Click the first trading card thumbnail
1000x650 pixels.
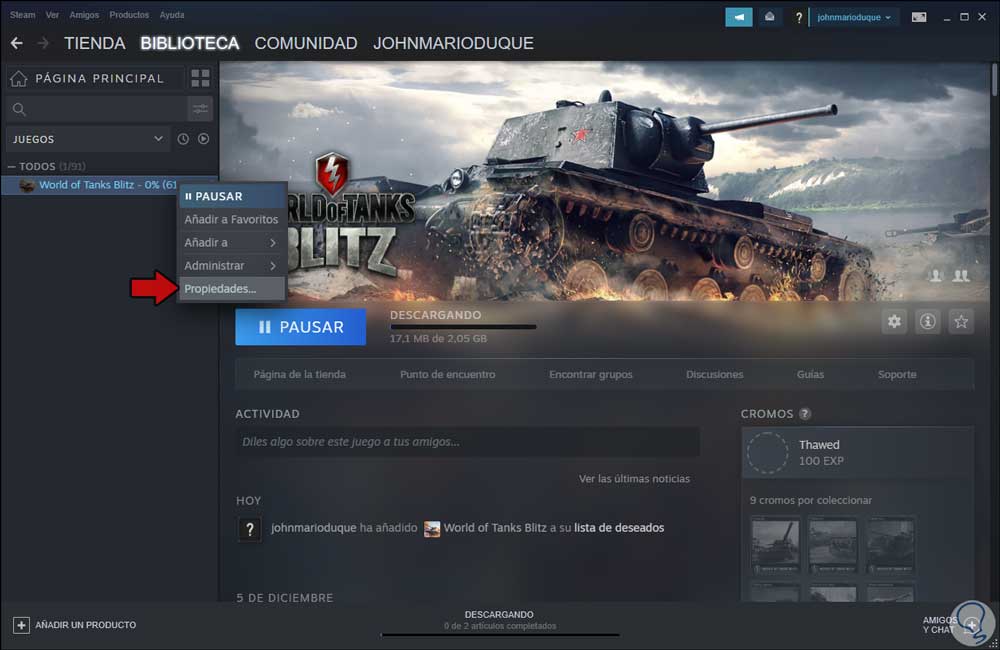[x=775, y=546]
